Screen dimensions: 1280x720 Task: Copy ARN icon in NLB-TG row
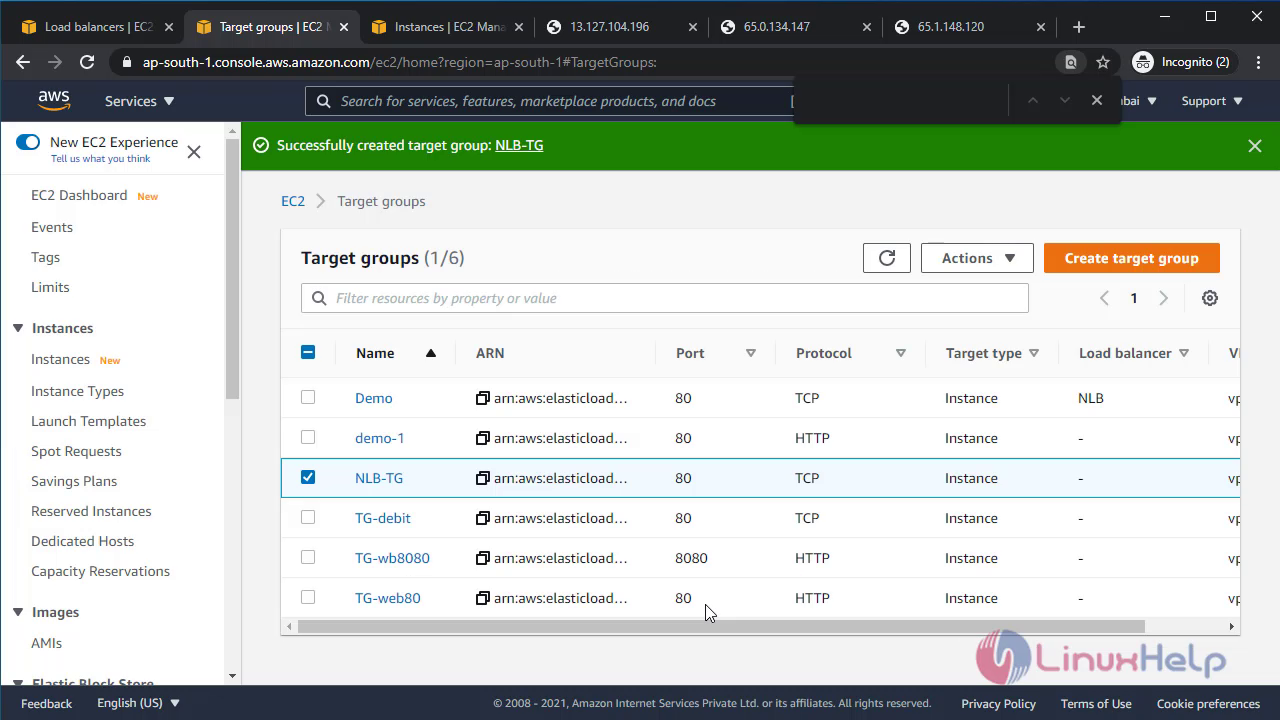pyautogui.click(x=483, y=478)
